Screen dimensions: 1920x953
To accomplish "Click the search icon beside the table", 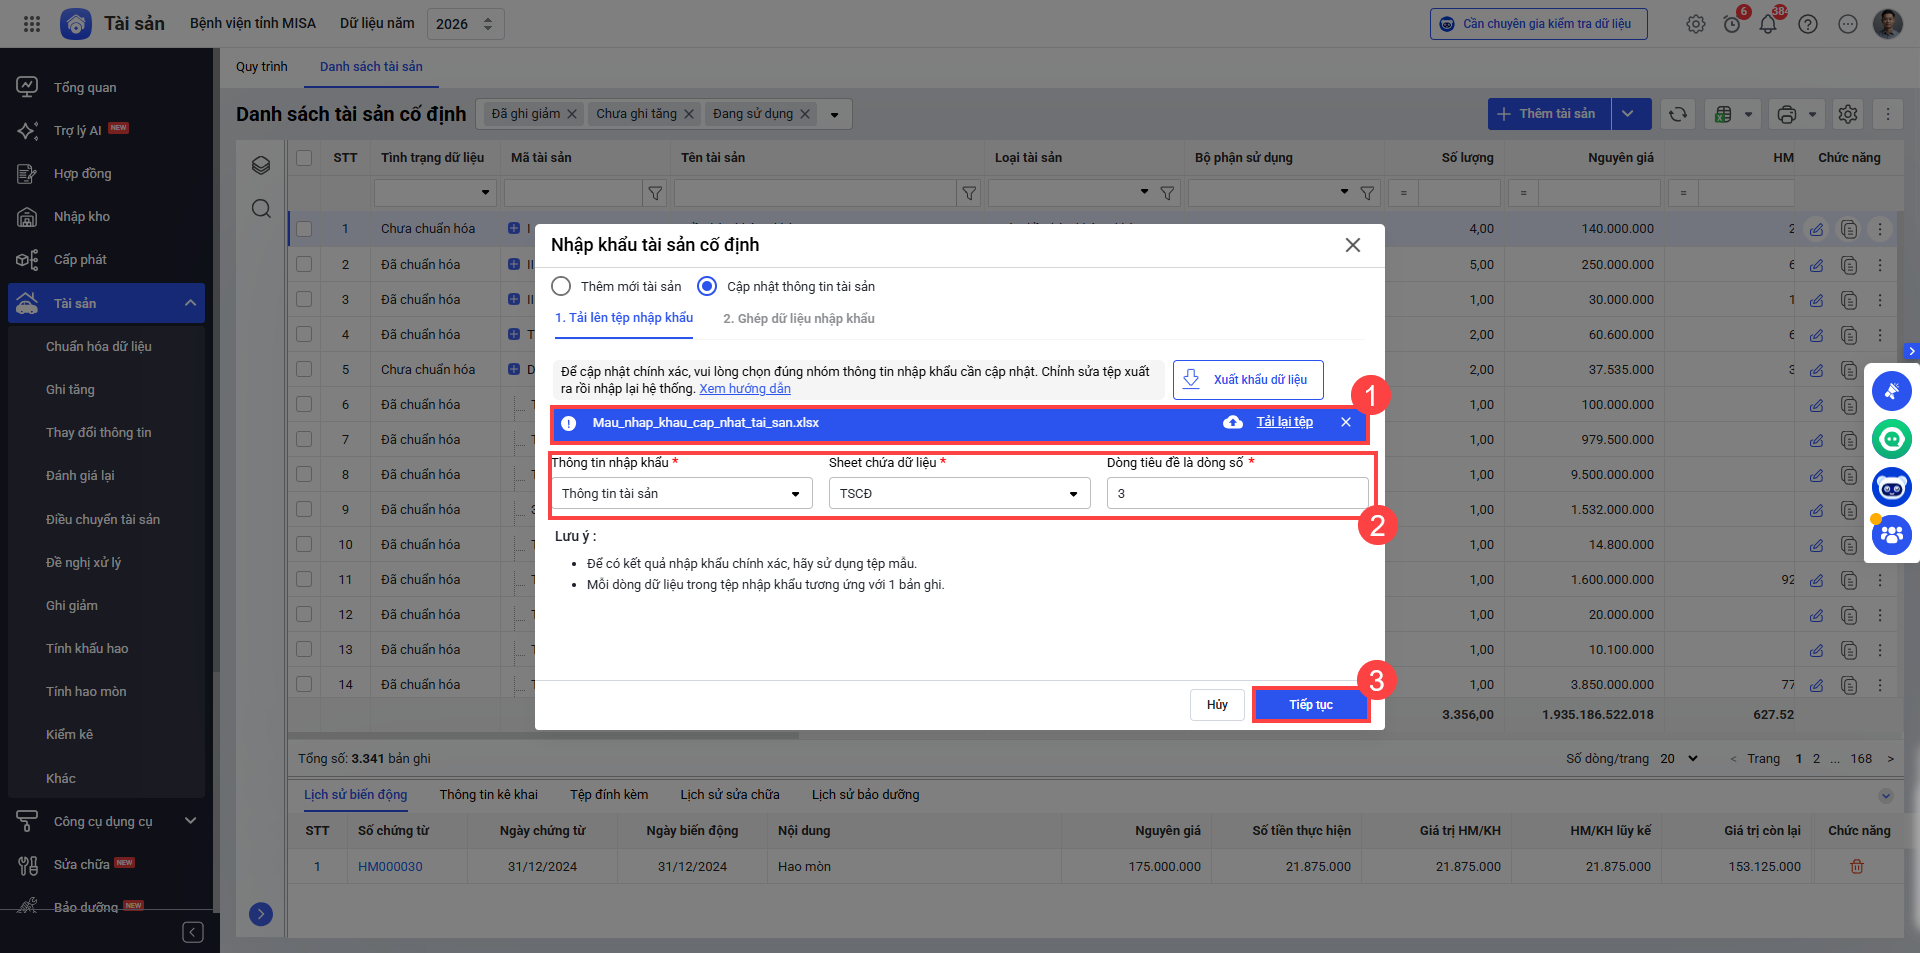I will click(261, 208).
